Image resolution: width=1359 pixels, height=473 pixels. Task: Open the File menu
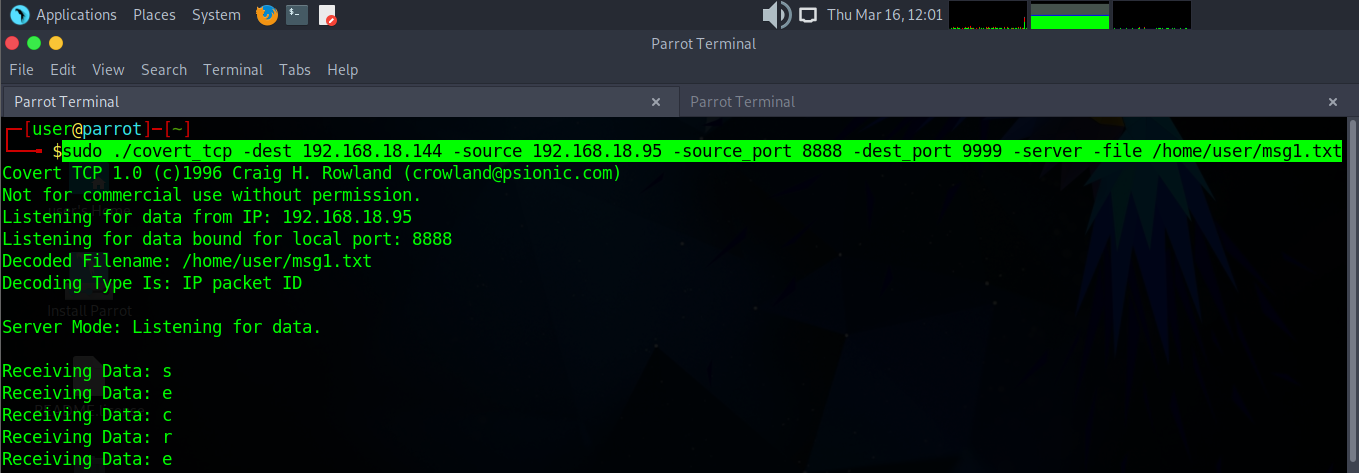click(x=22, y=70)
